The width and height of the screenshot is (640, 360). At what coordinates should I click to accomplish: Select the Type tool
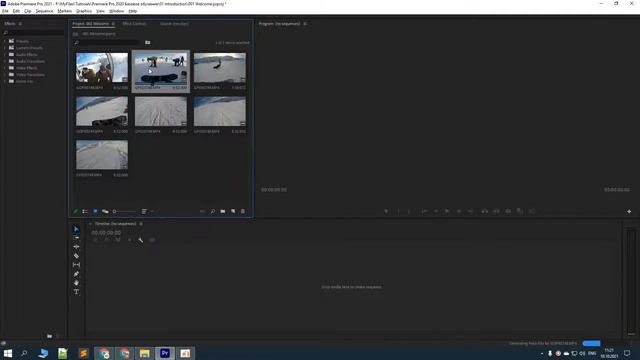coord(76,292)
